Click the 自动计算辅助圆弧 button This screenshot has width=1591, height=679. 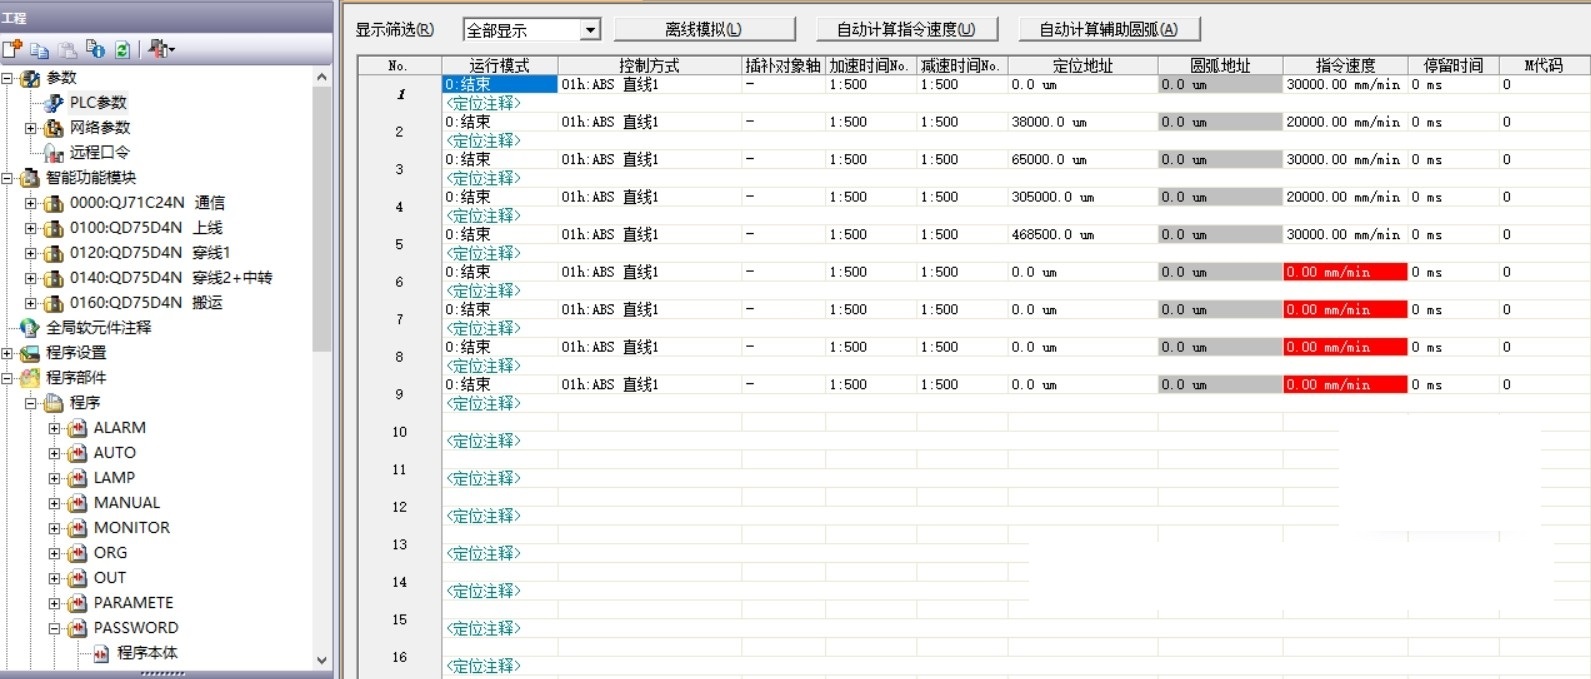click(1109, 30)
